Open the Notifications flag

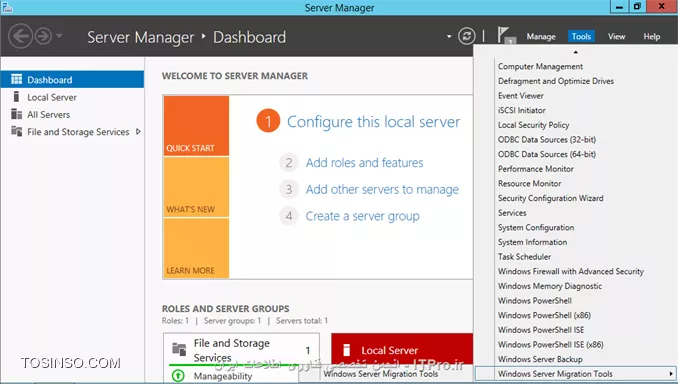coord(505,35)
